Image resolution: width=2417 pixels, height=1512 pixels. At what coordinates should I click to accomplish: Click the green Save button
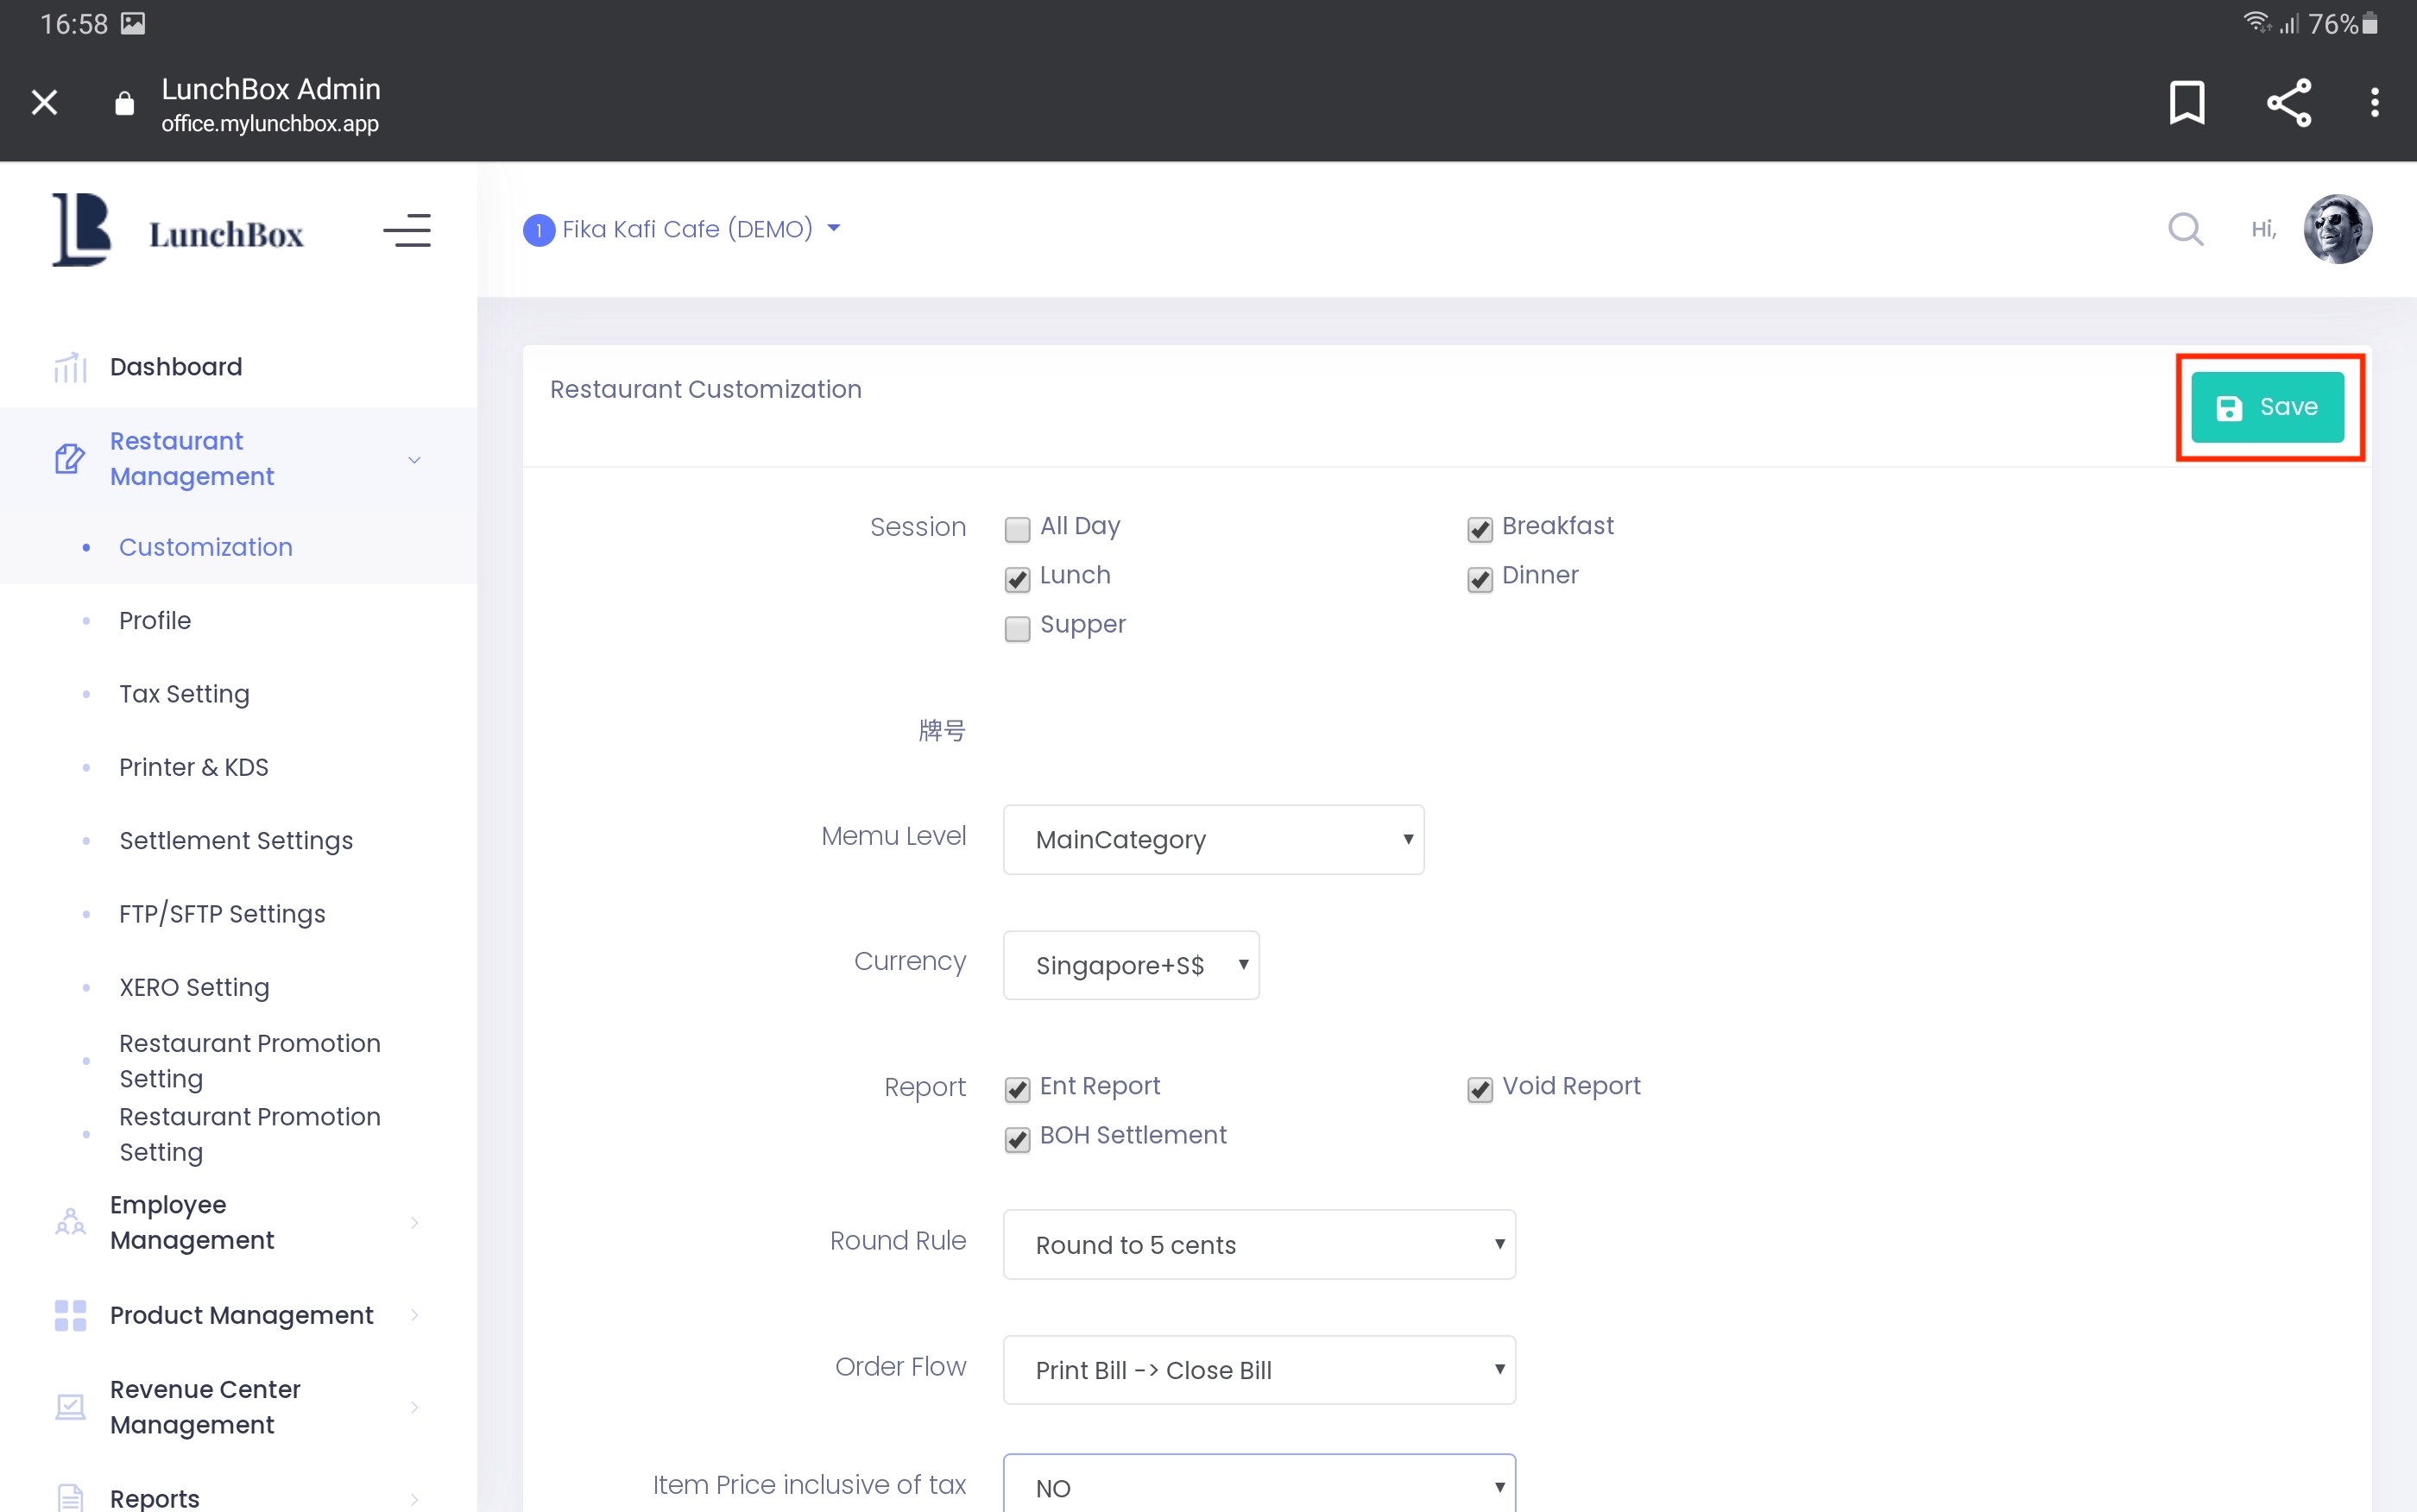2266,407
